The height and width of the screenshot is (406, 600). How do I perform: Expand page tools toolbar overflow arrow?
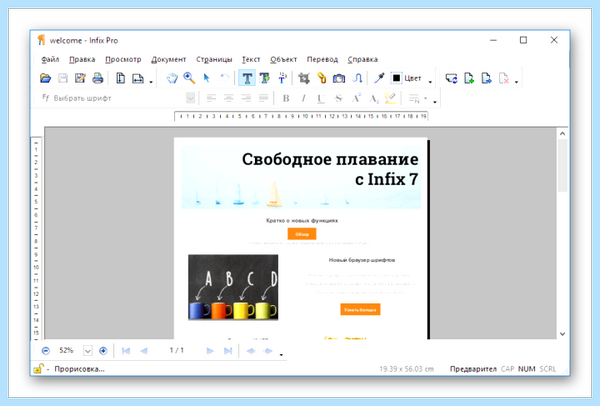516,82
